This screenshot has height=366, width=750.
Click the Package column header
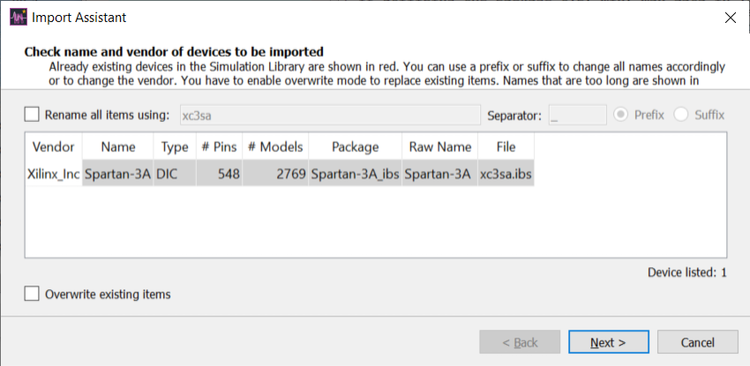355,147
